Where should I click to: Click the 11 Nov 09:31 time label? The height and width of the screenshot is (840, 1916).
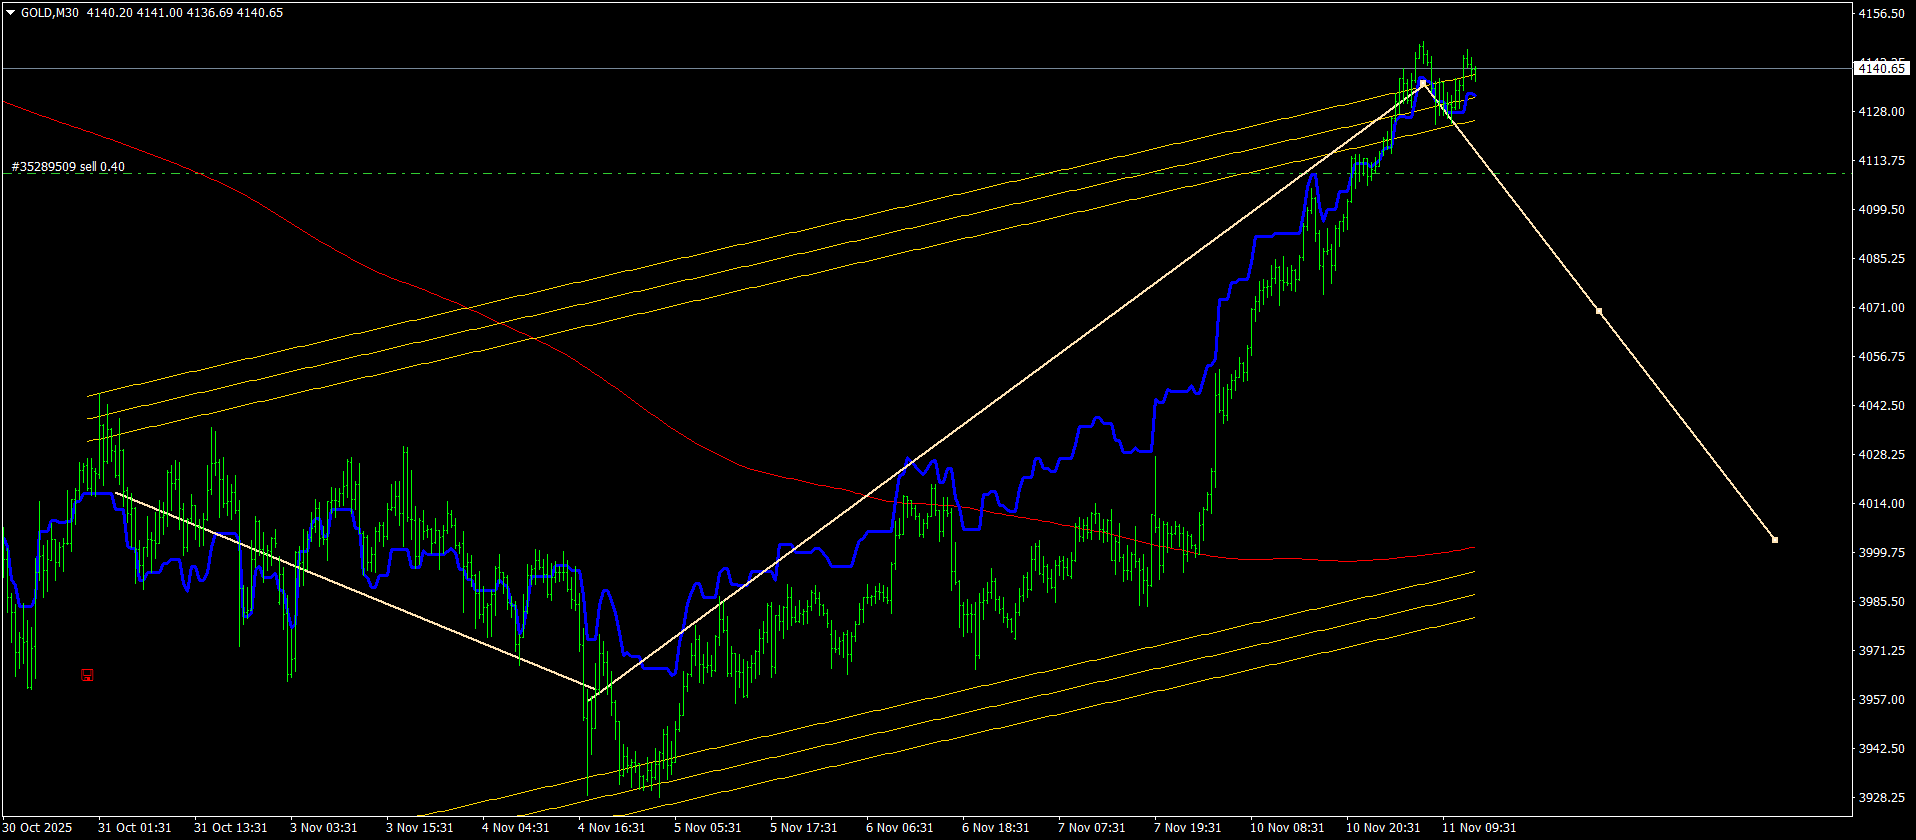1479,828
